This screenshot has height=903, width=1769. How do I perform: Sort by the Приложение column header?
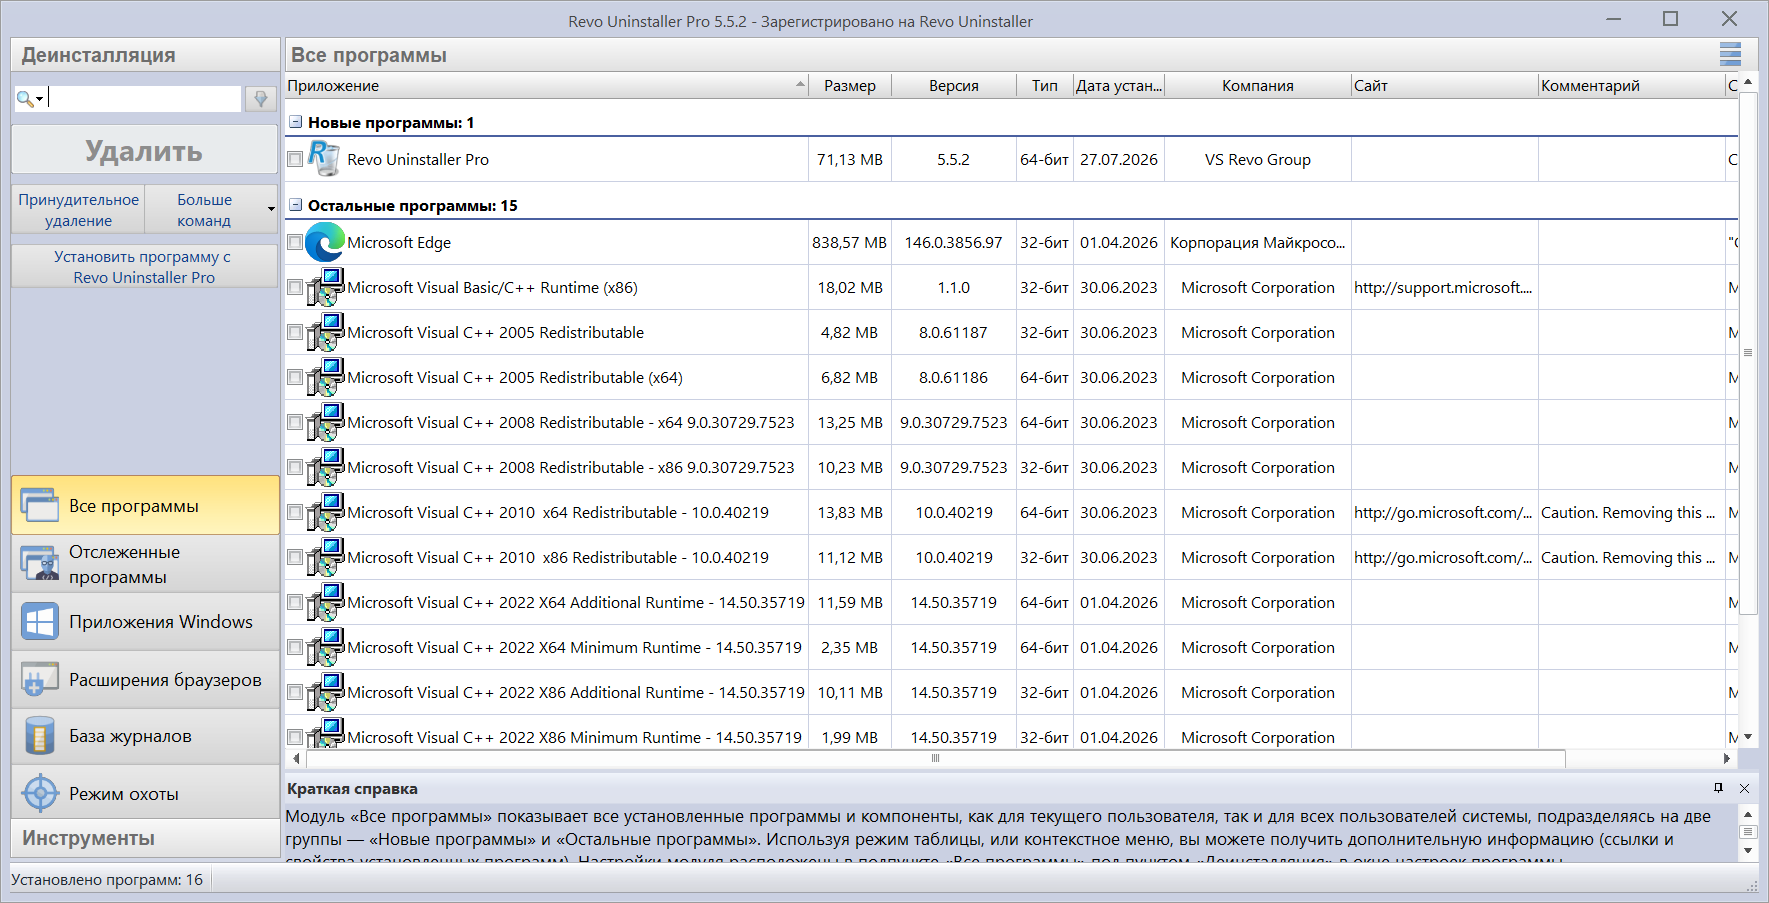click(547, 85)
